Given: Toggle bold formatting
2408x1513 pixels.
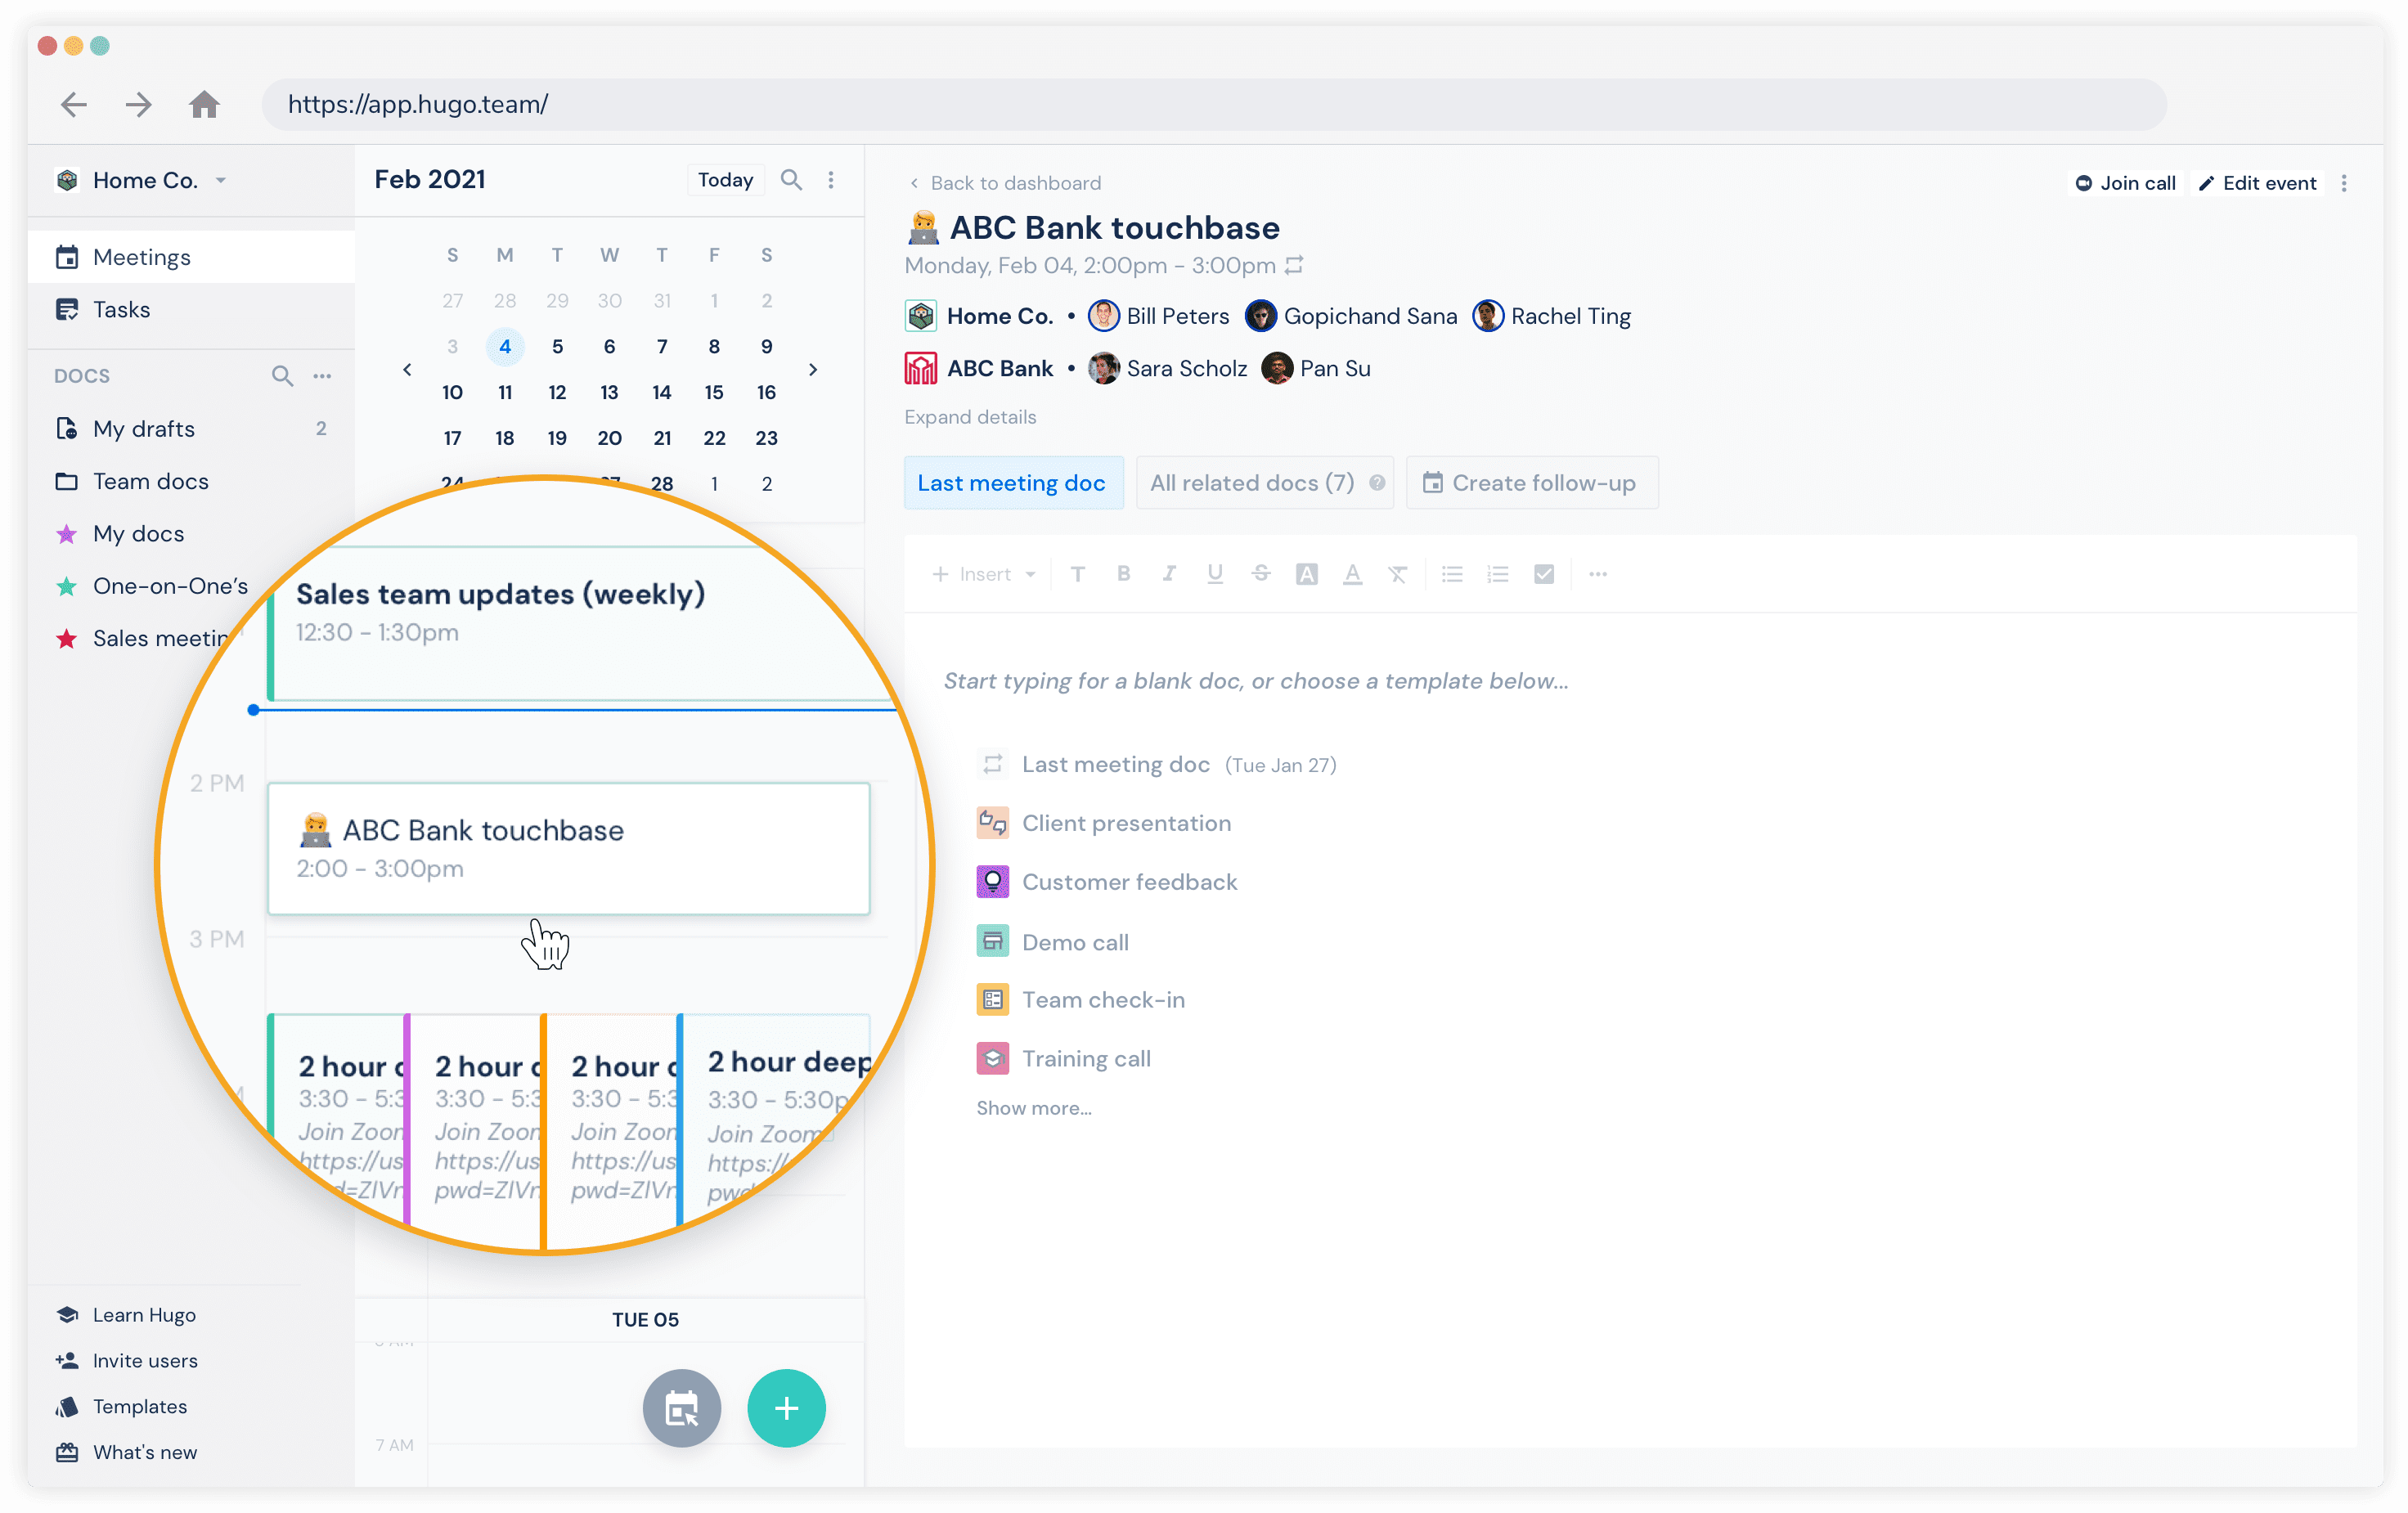Looking at the screenshot, I should (1124, 574).
